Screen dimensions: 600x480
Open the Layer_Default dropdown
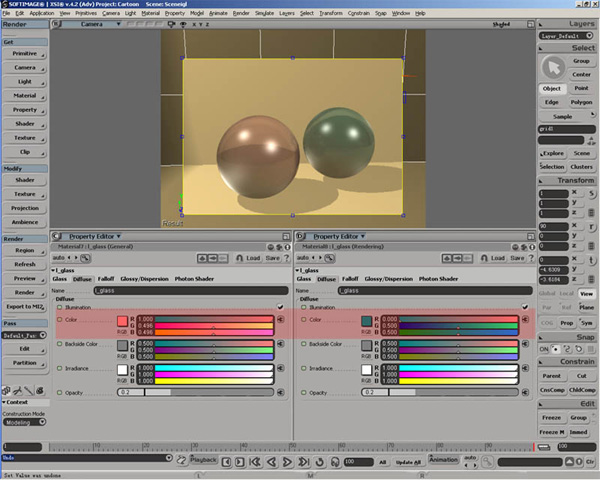(566, 36)
